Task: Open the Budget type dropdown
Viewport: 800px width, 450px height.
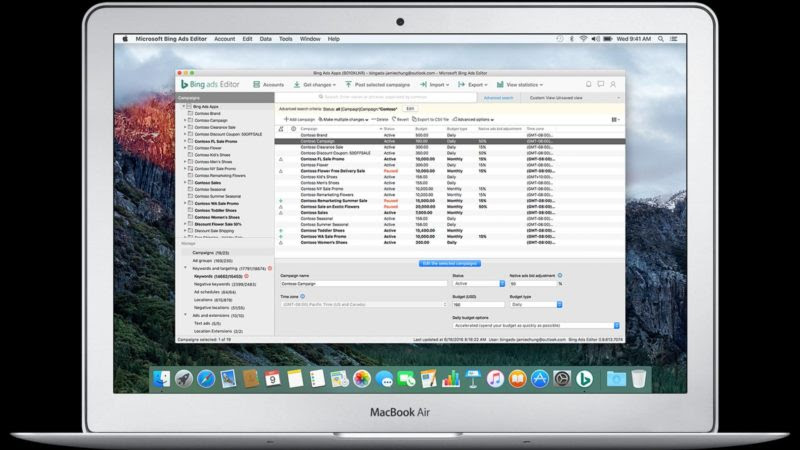Action: pyautogui.click(x=536, y=305)
